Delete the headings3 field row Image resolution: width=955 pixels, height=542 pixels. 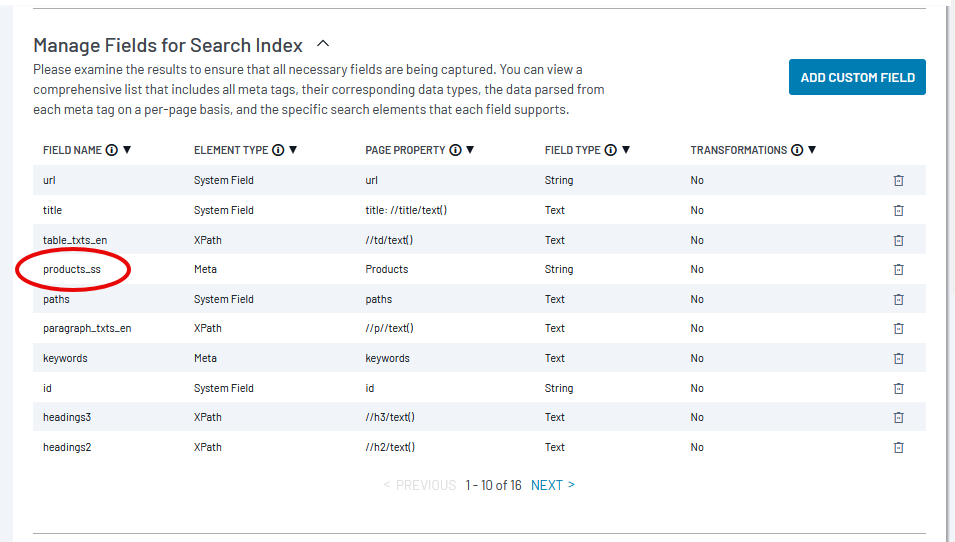click(898, 417)
